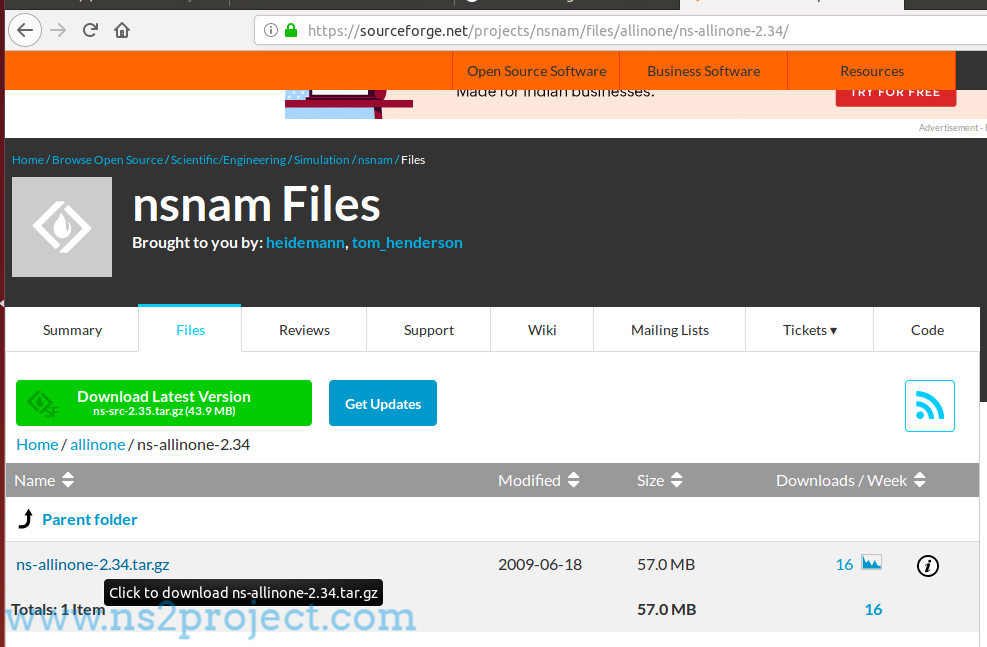The image size is (987, 647).
Task: Click the 2009-06-18 modified date
Action: (540, 565)
